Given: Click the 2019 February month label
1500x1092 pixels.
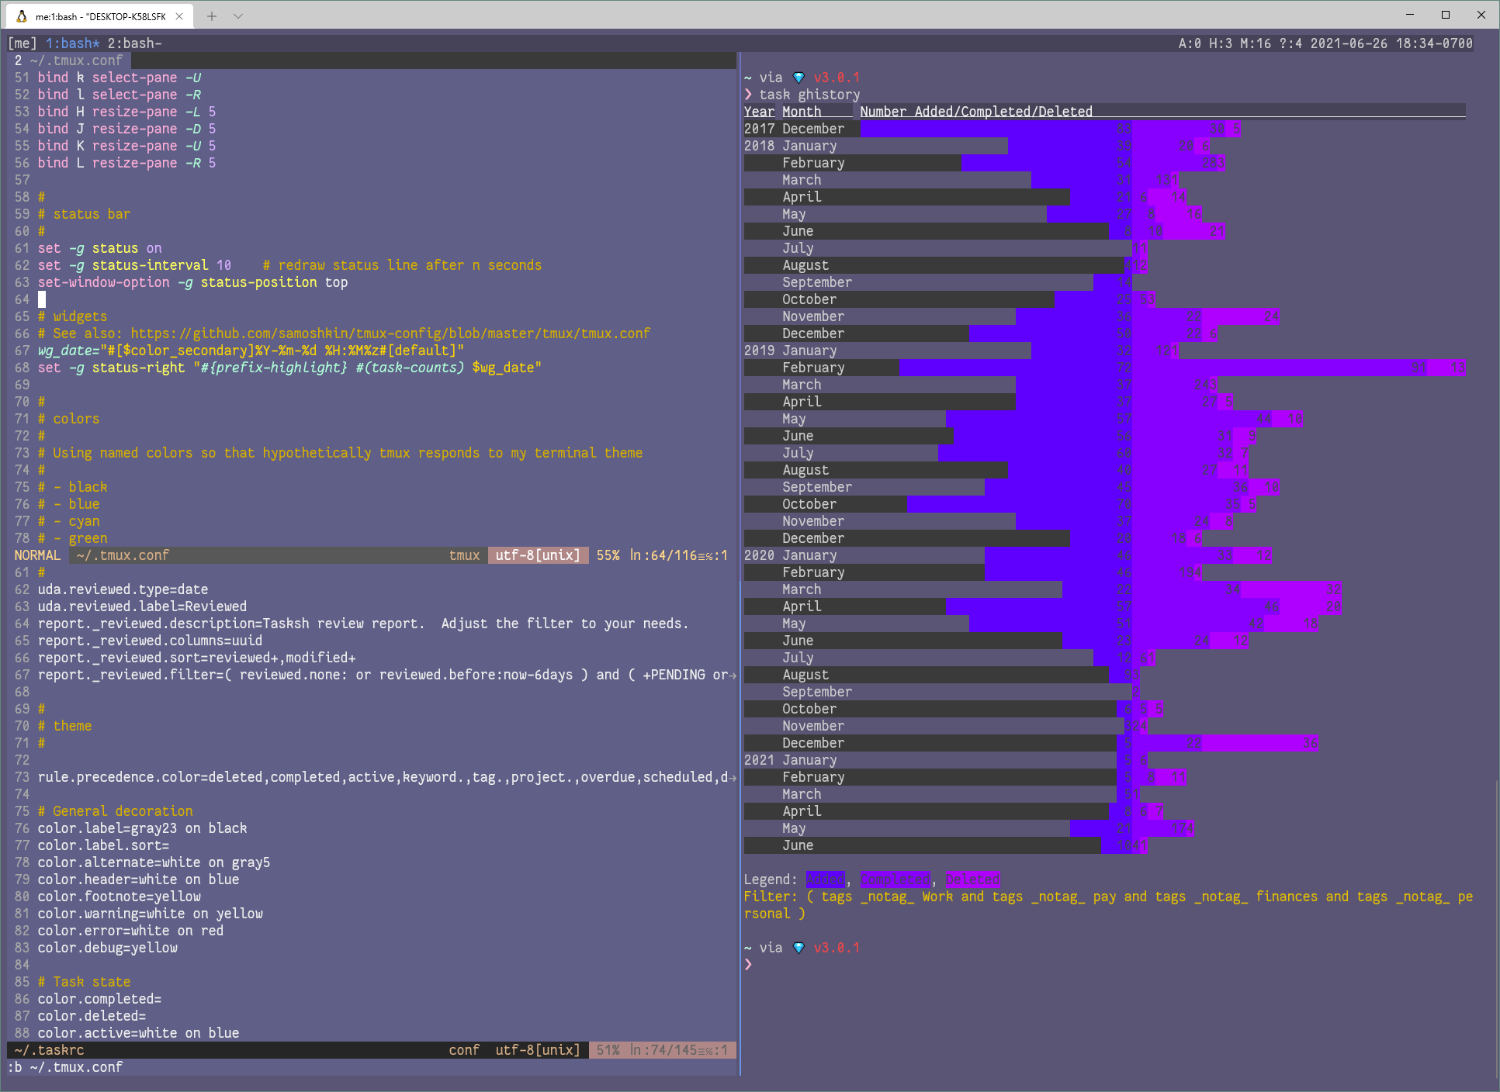Looking at the screenshot, I should click(813, 367).
